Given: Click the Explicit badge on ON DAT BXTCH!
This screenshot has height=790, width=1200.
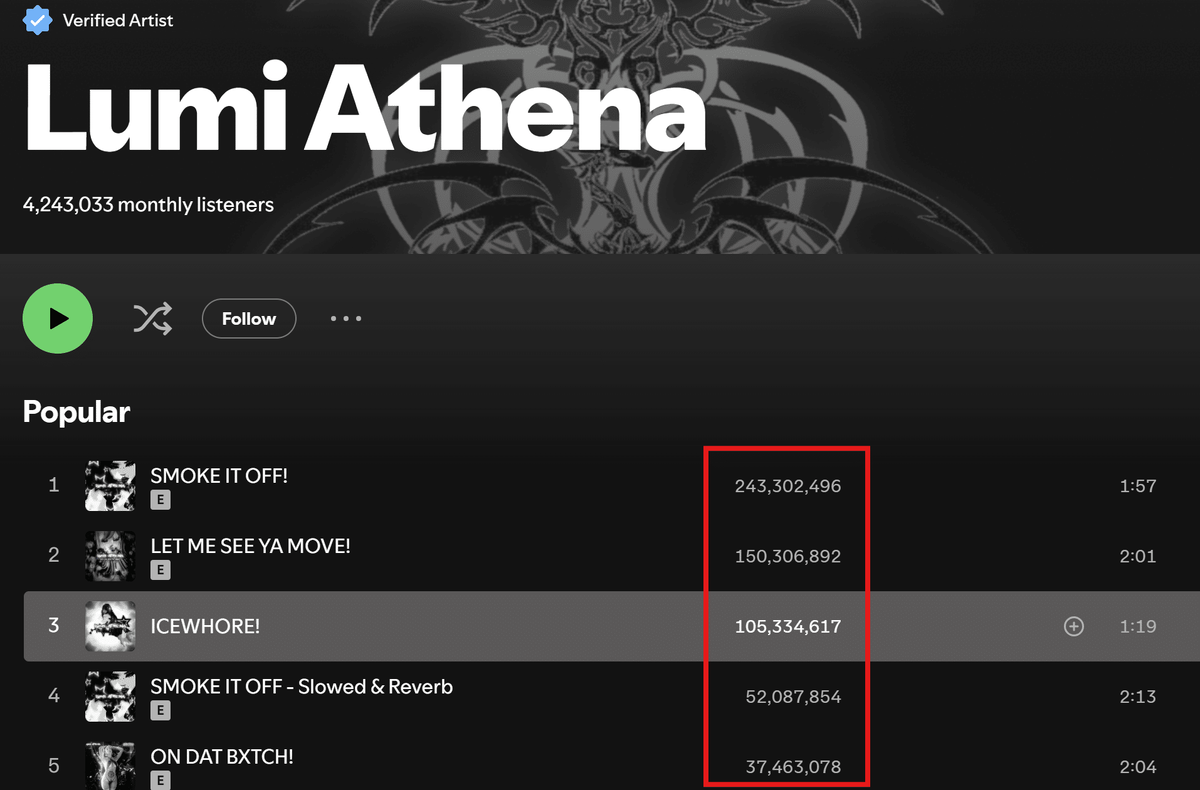Looking at the screenshot, I should [160, 779].
